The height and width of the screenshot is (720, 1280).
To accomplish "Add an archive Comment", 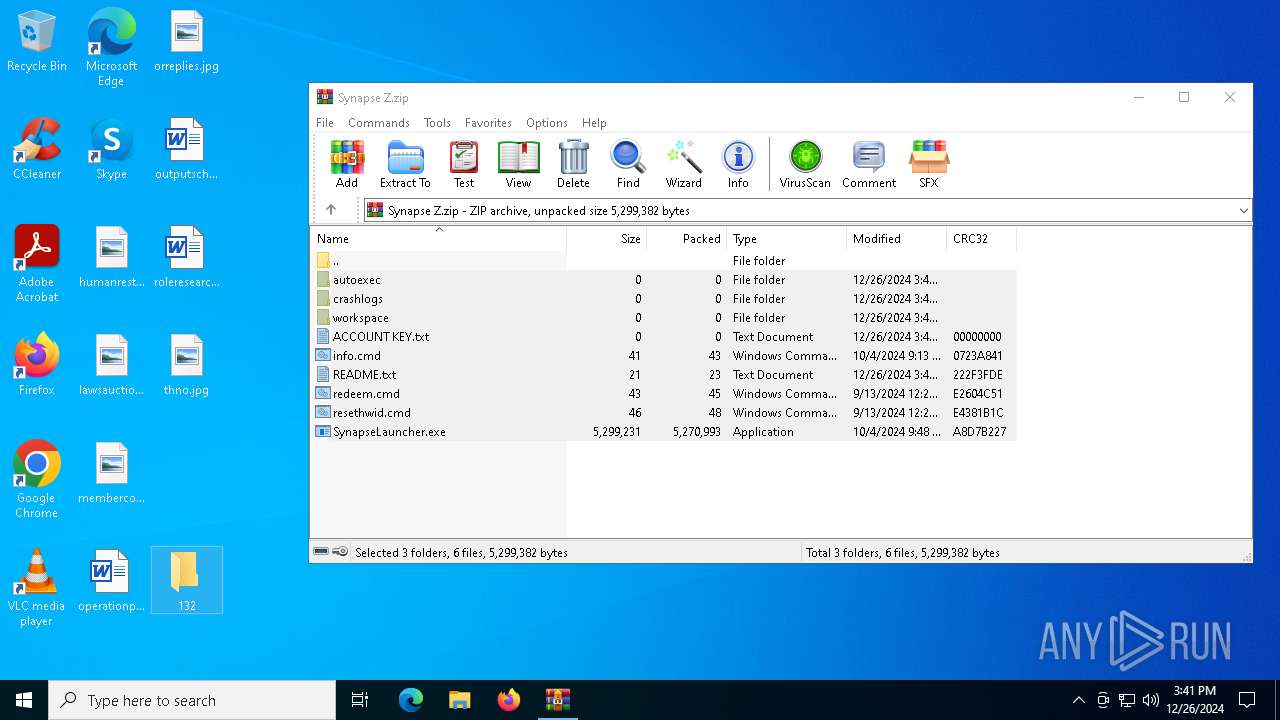I will tap(869, 164).
